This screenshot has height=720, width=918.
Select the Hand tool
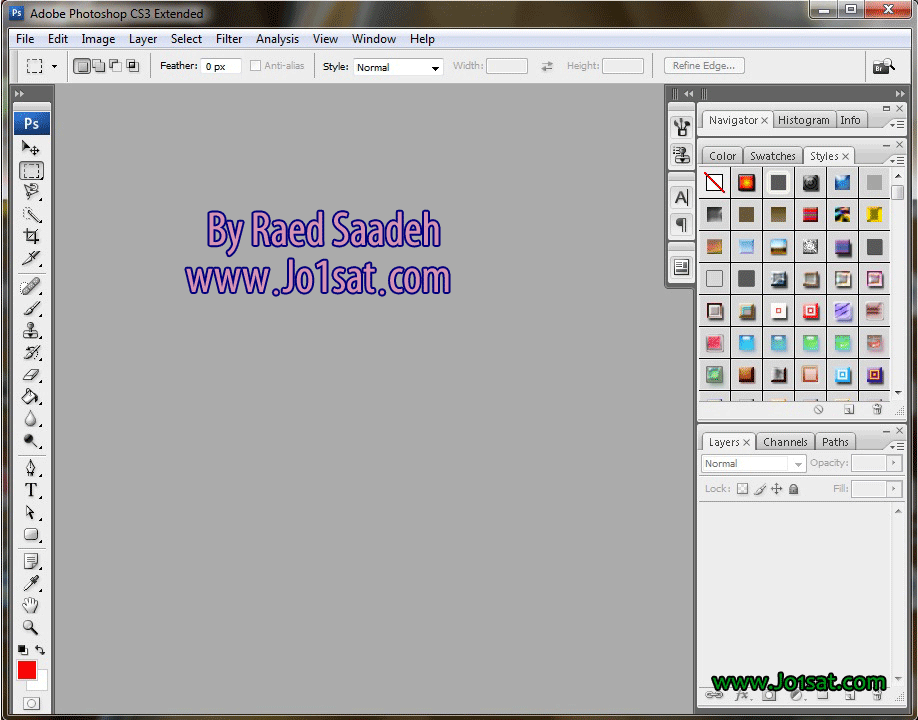31,605
